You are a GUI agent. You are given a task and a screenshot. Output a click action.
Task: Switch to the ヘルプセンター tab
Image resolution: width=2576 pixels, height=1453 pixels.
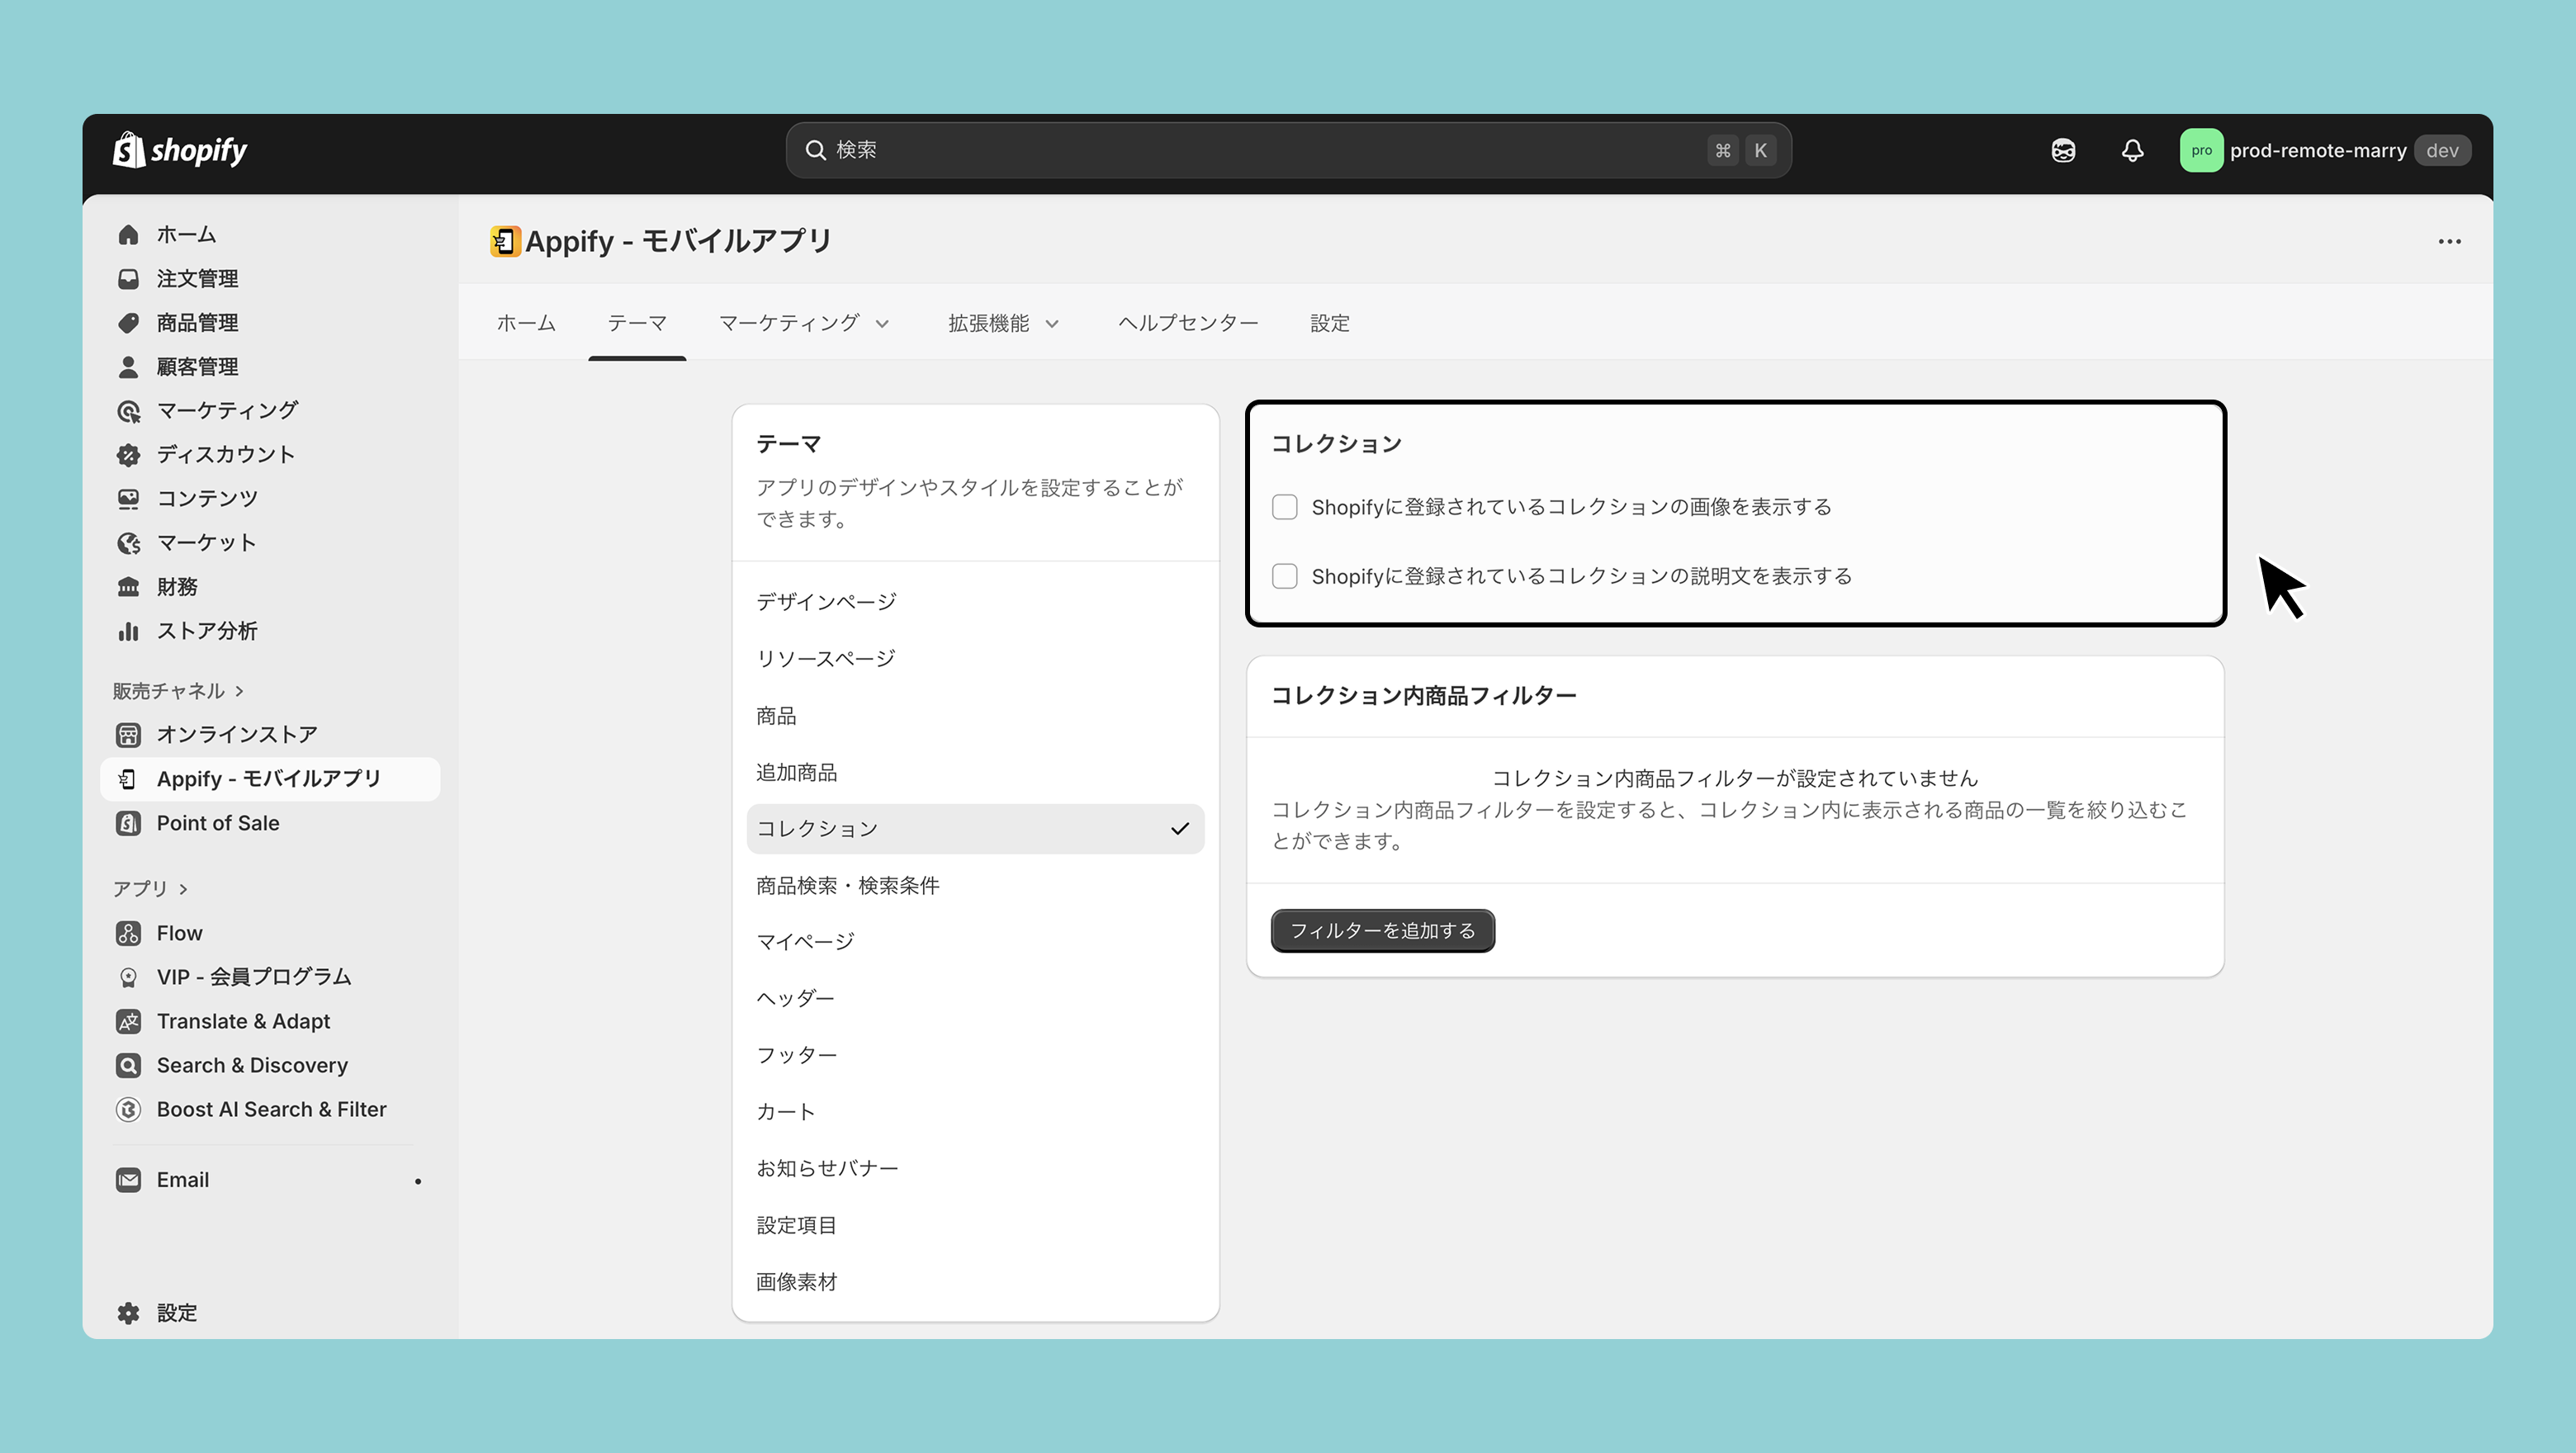(1187, 323)
